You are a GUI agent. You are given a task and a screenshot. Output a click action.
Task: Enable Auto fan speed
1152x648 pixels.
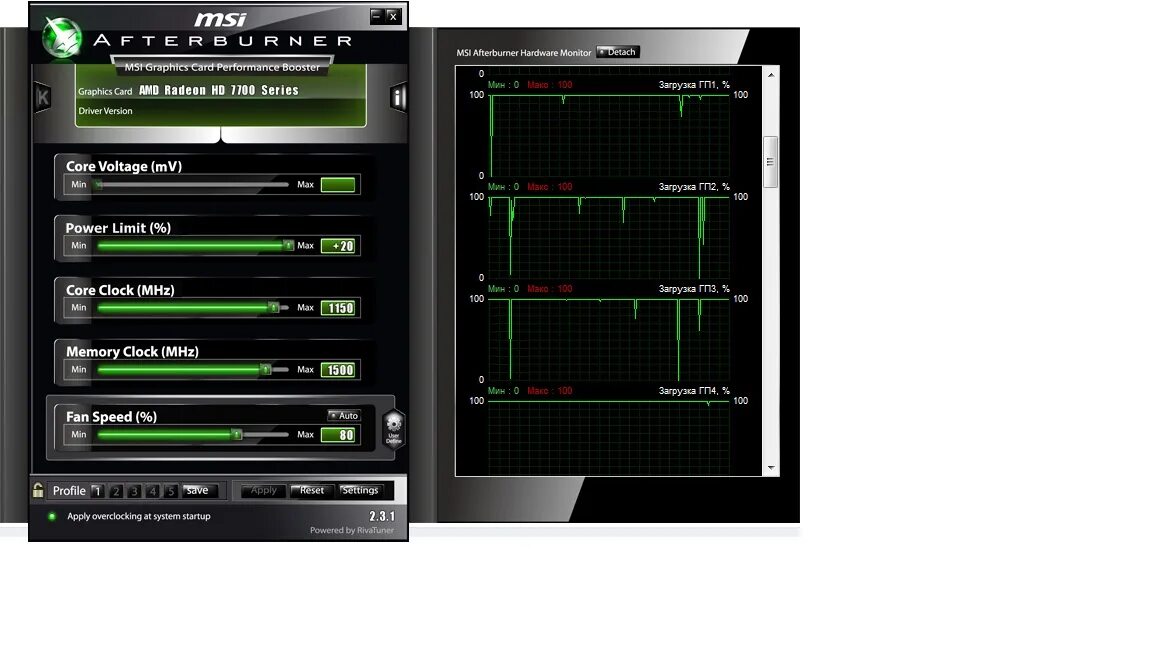(344, 416)
